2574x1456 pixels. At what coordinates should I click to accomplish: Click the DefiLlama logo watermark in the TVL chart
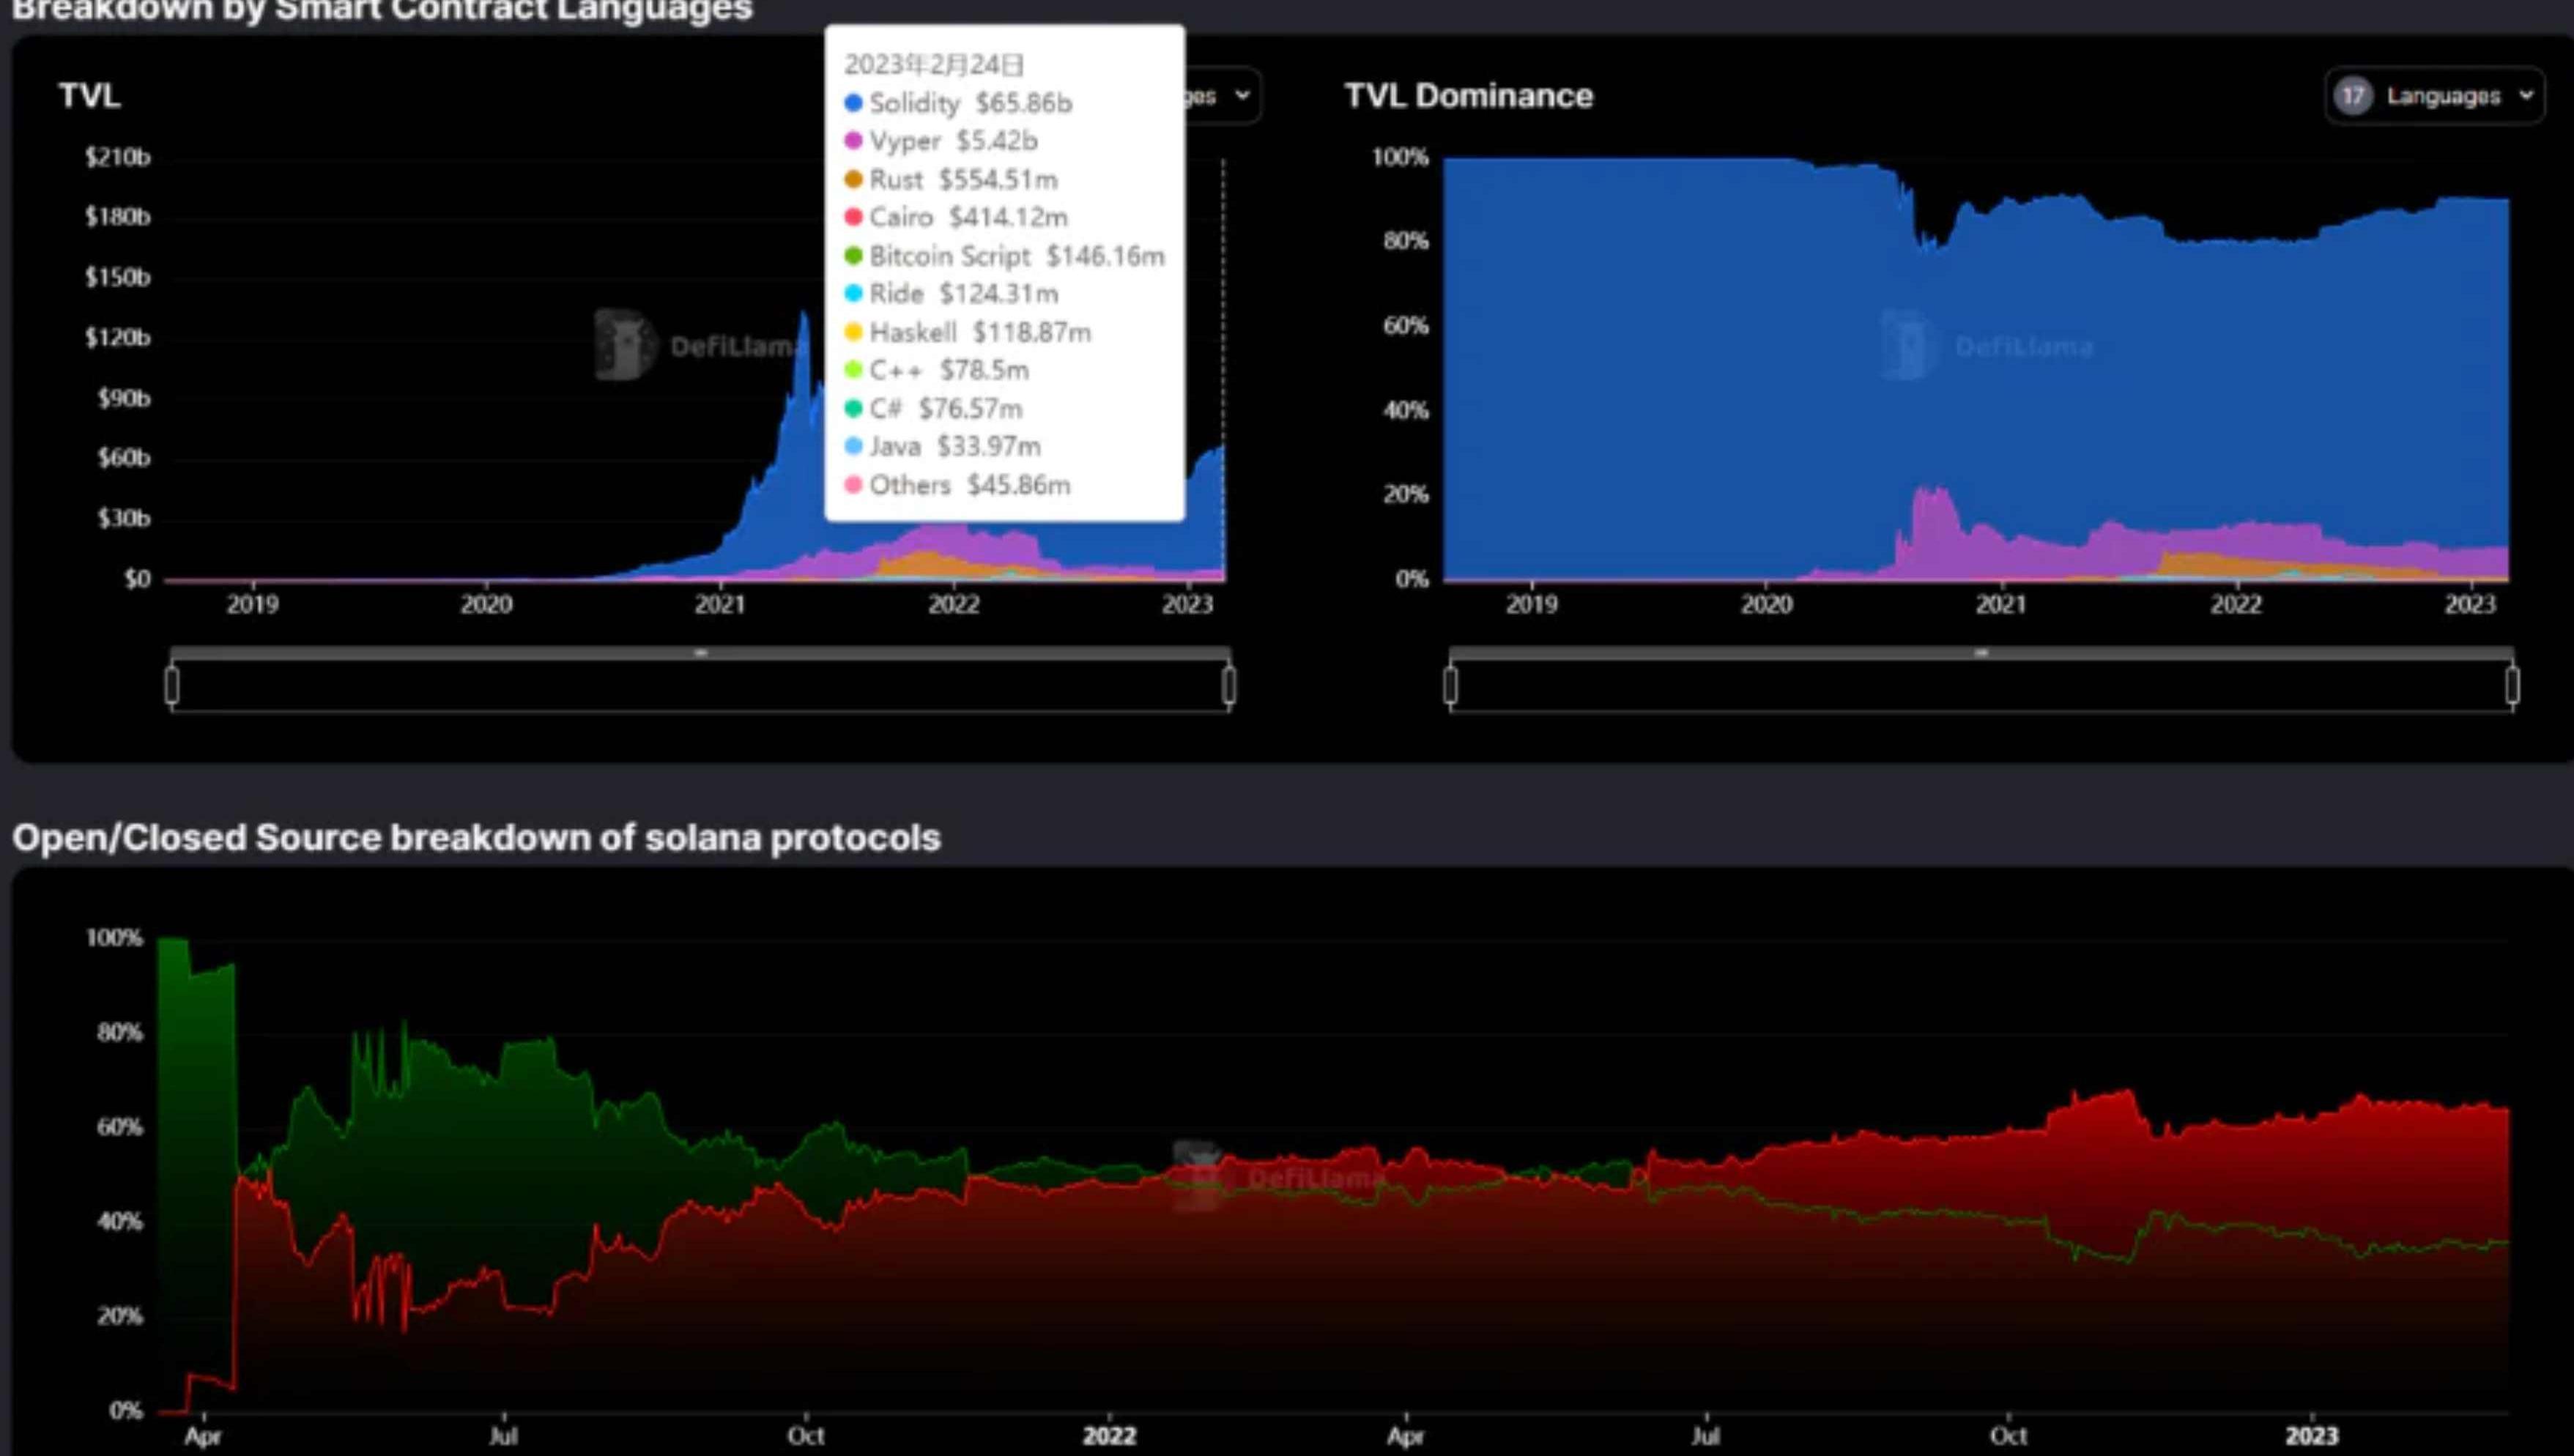[624, 345]
